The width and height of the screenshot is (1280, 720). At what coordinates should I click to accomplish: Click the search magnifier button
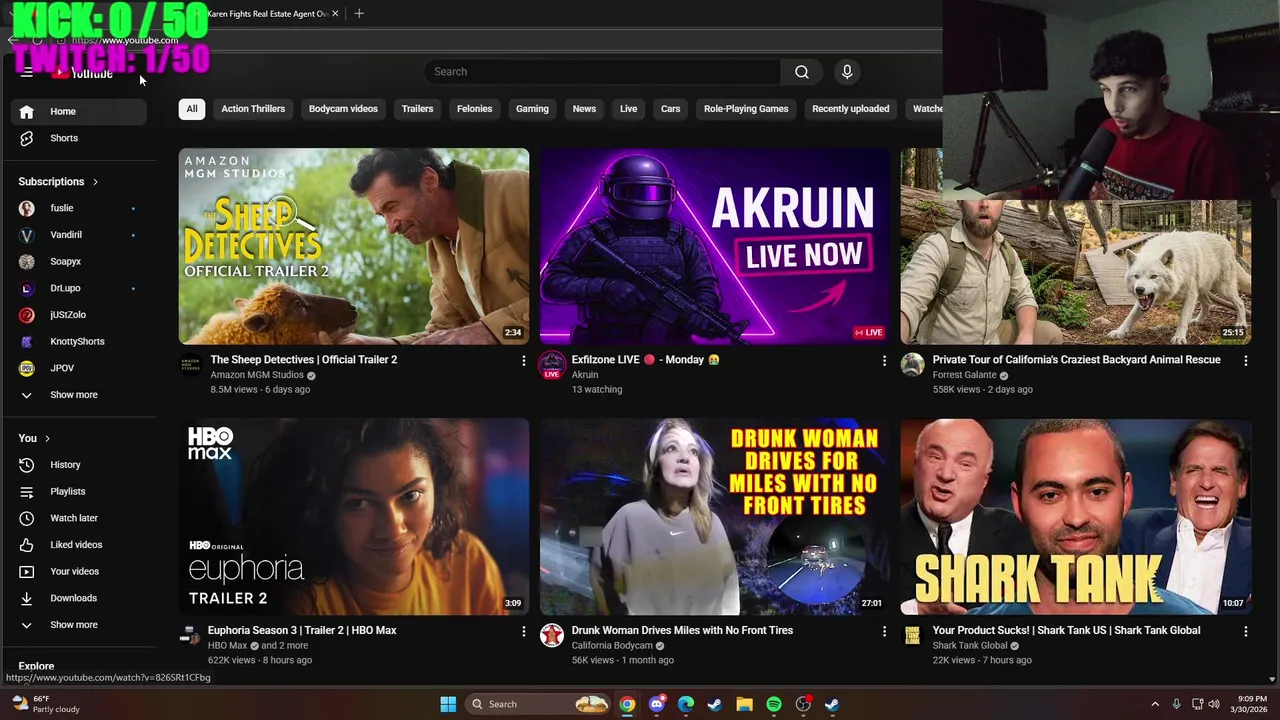pyautogui.click(x=801, y=72)
